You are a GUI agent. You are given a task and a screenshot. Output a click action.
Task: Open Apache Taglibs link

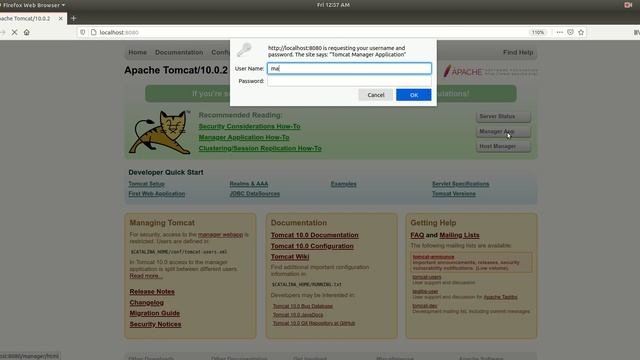[x=500, y=297]
